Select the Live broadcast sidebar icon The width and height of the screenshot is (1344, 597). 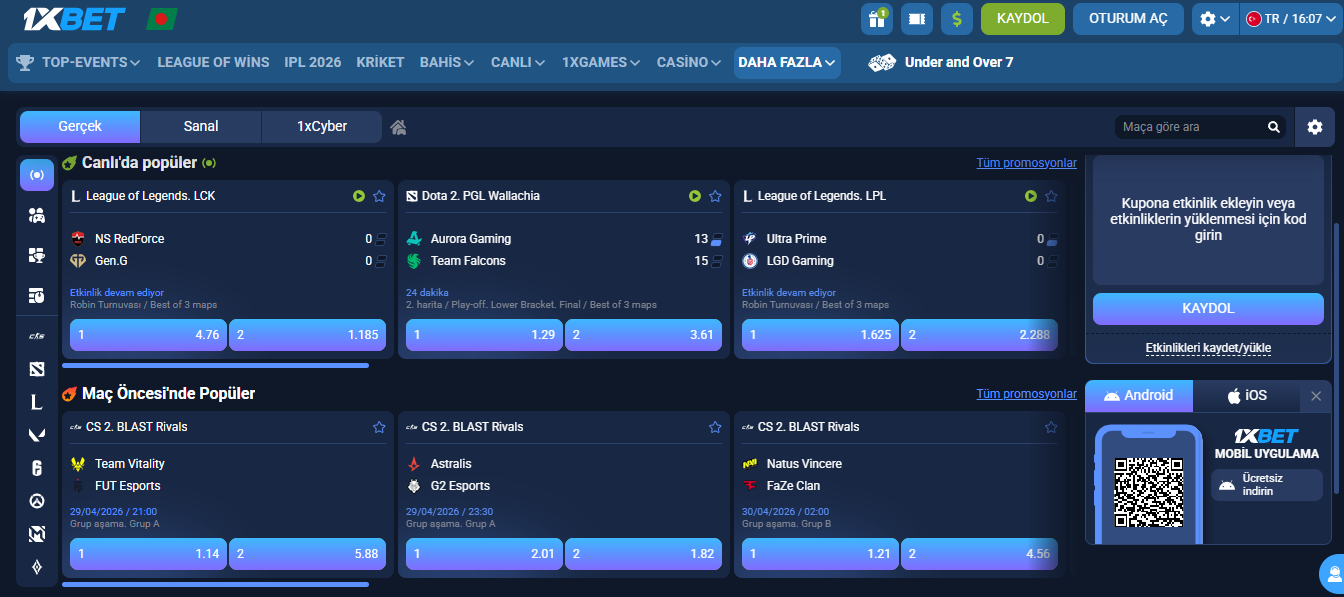point(37,175)
